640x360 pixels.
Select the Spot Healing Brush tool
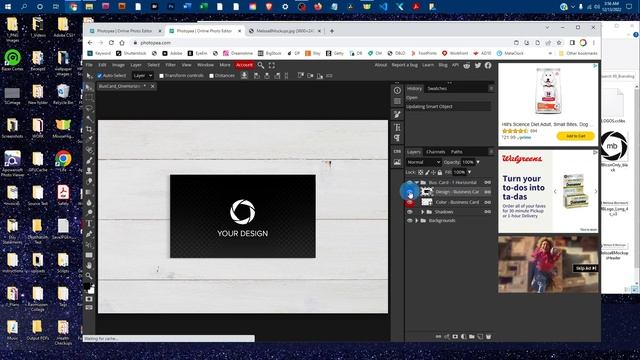coord(89,150)
